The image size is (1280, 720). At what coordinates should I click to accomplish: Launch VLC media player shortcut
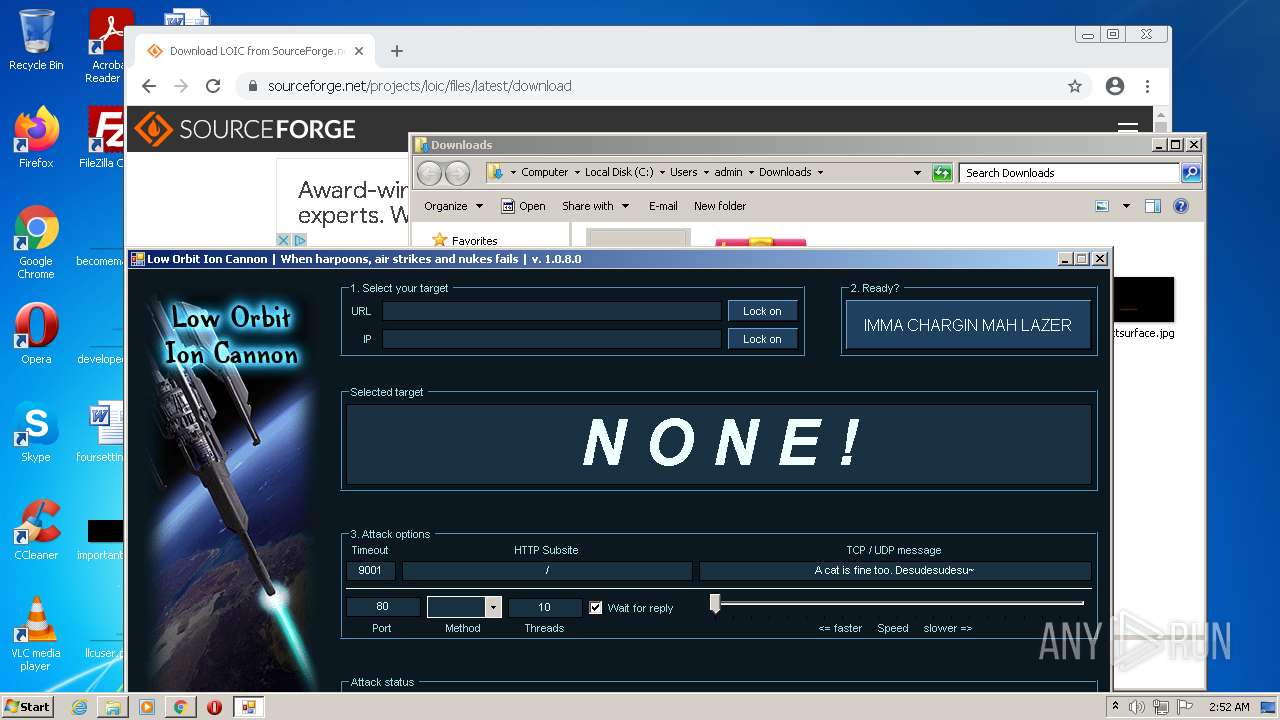tap(36, 635)
